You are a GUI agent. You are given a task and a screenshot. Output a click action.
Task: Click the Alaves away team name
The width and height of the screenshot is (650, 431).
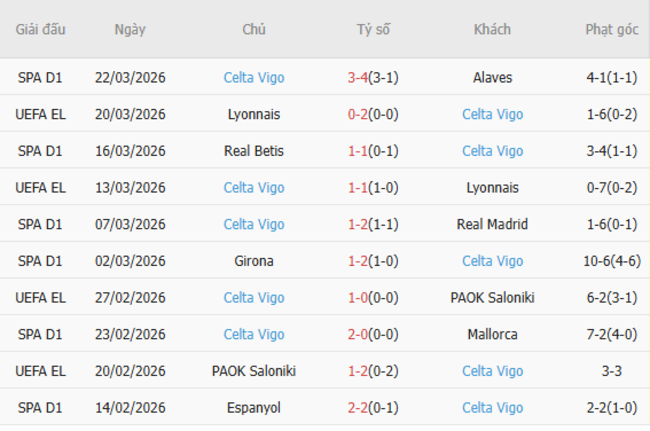pyautogui.click(x=492, y=77)
